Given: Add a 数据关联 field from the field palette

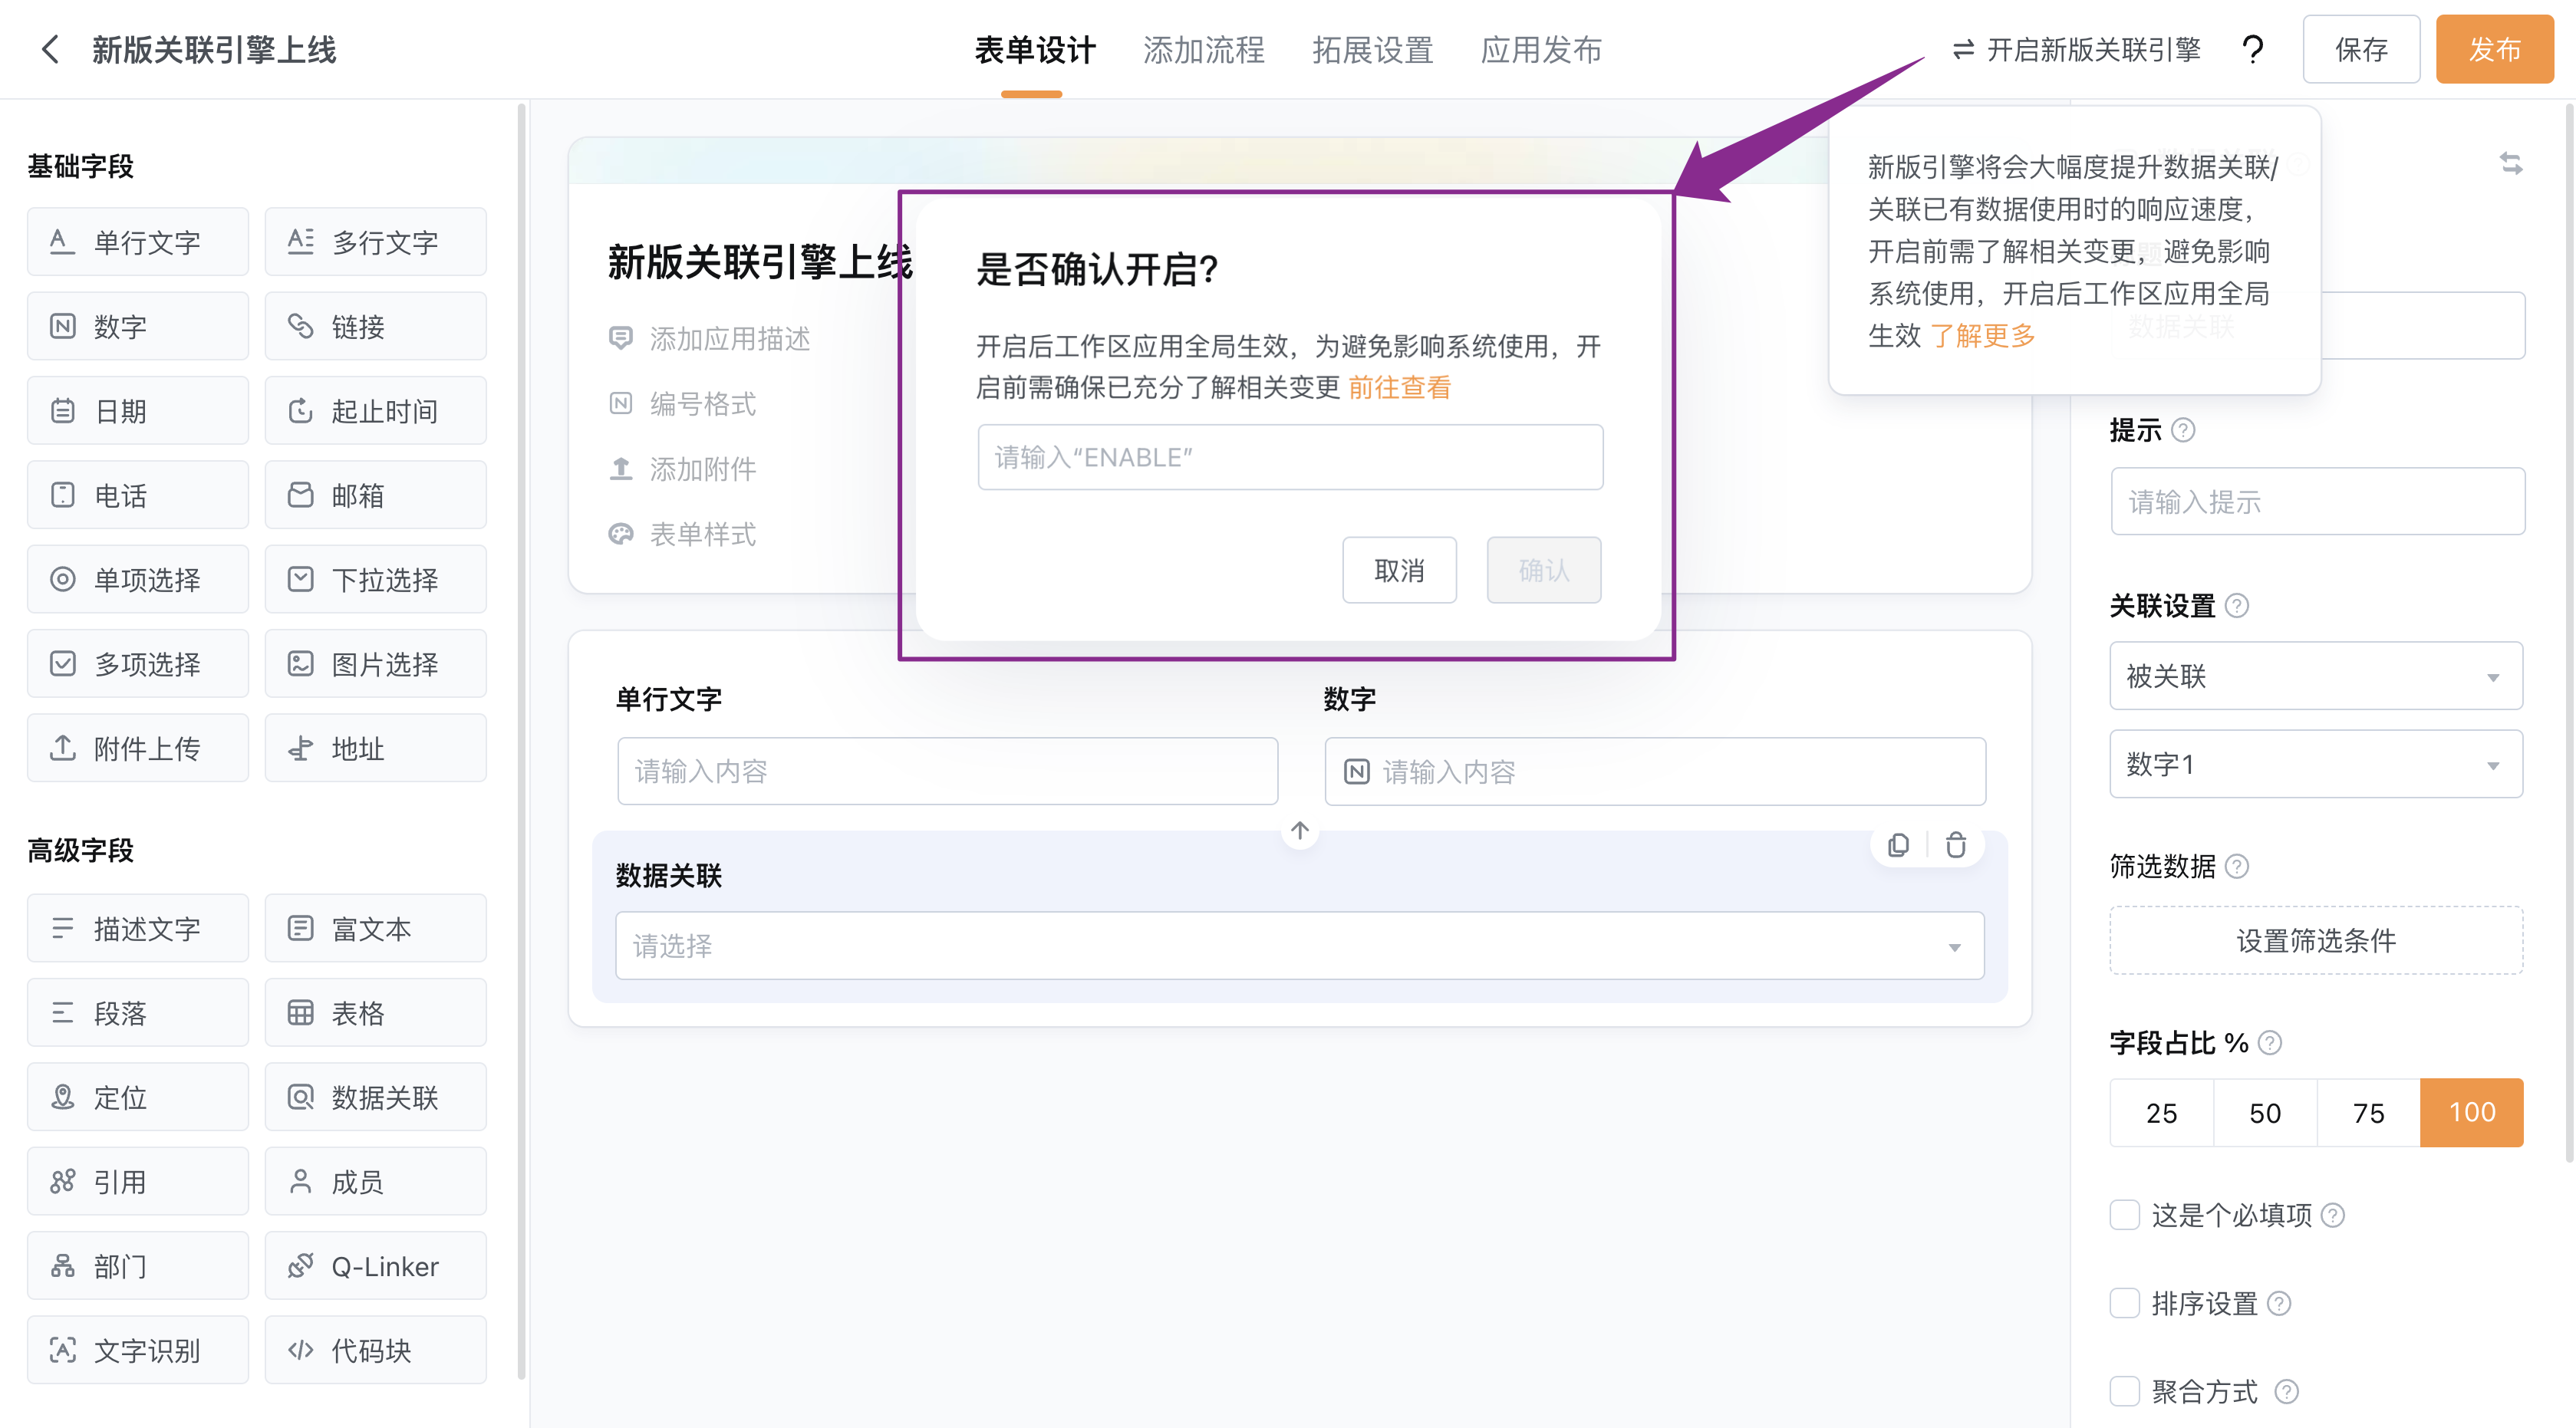Looking at the screenshot, I should [x=375, y=1097].
